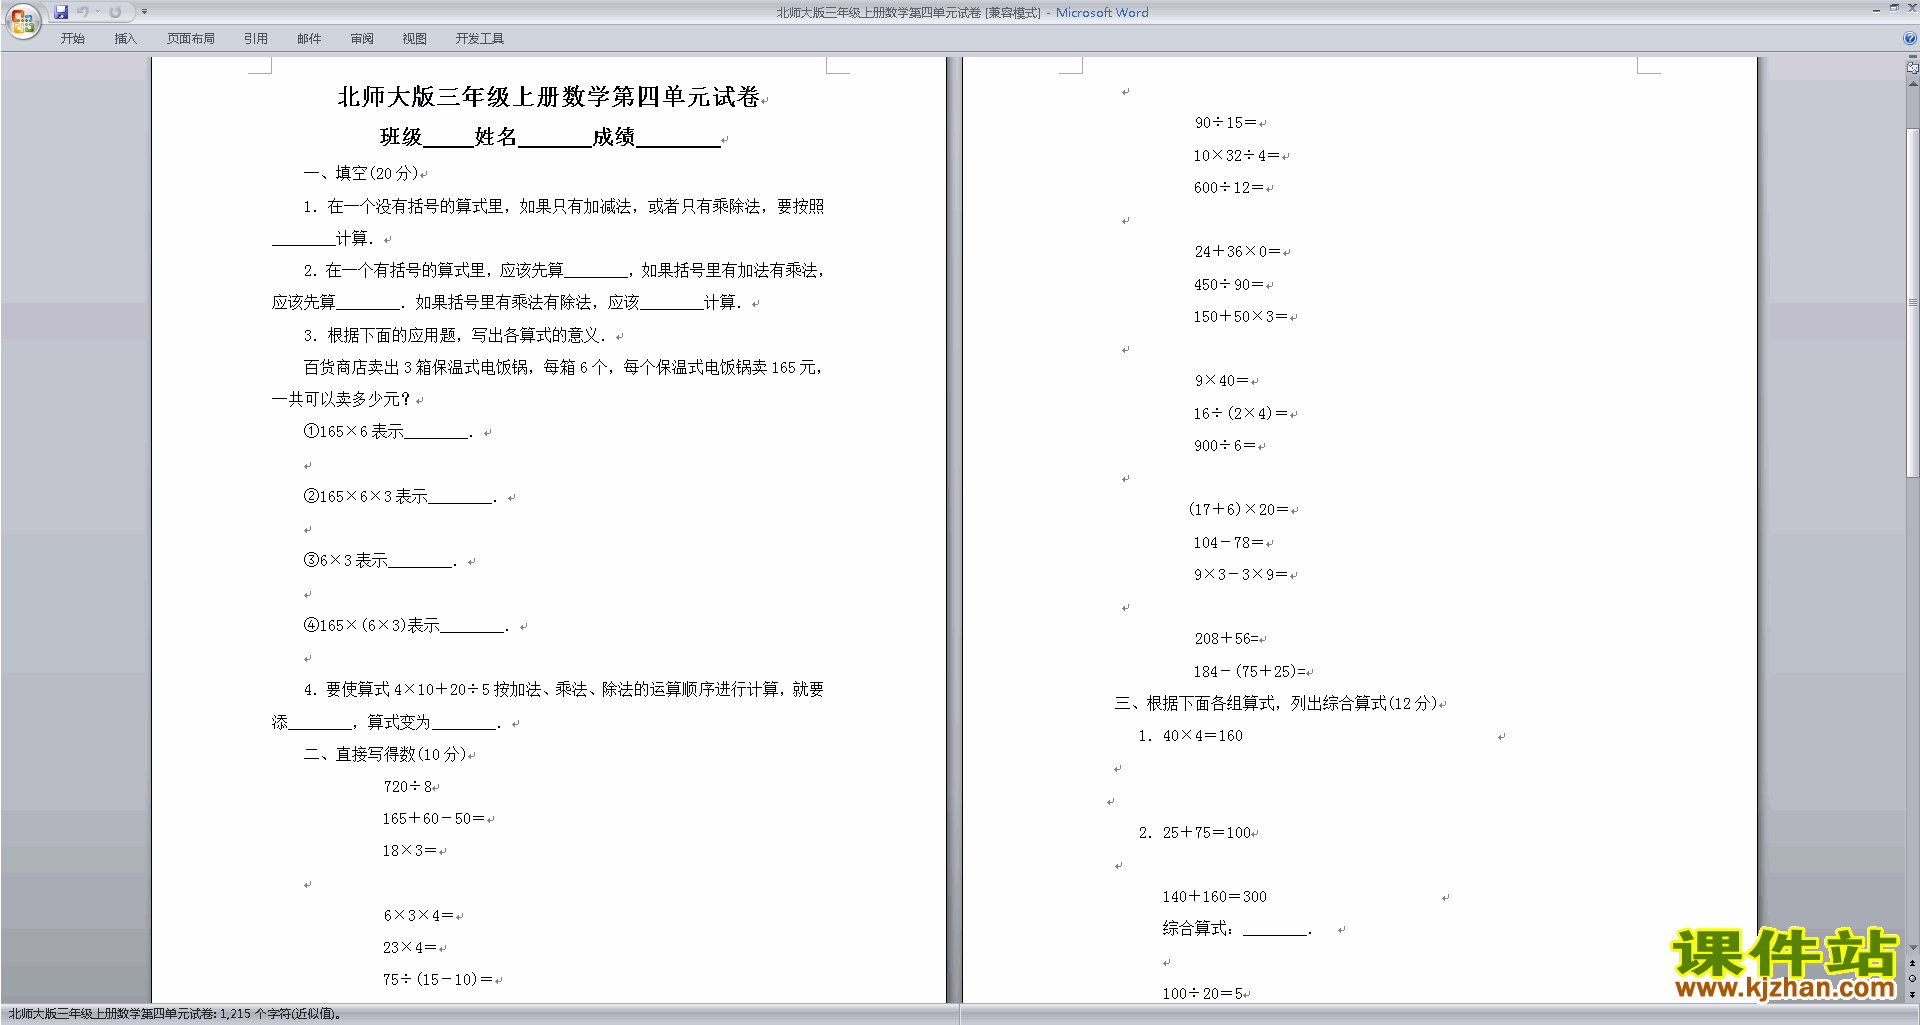Toggle the ruler icon above scrollbar

(x=1913, y=69)
